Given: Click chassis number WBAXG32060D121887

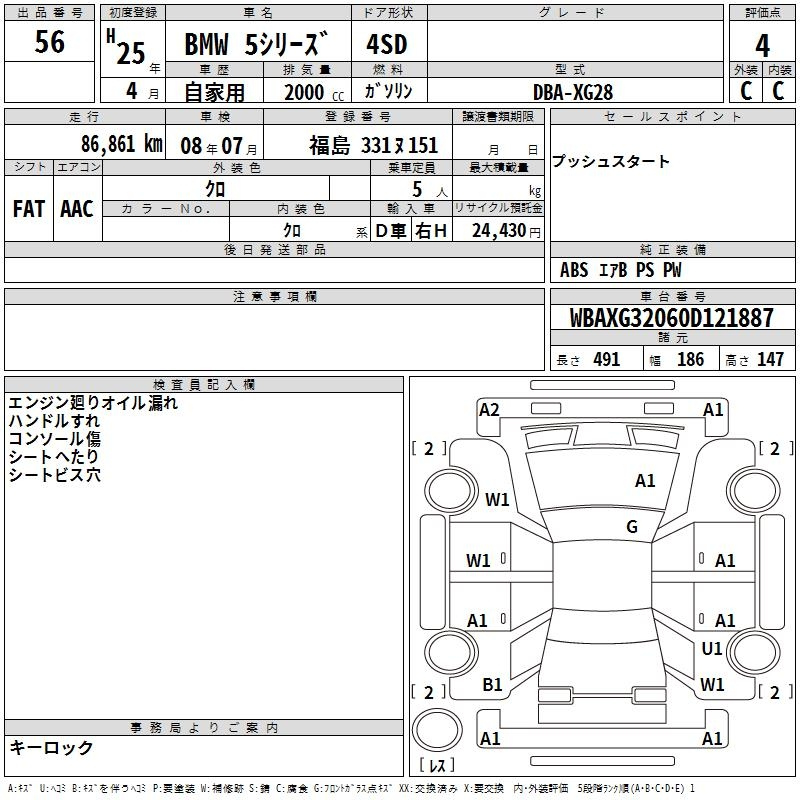Looking at the screenshot, I should 671,318.
